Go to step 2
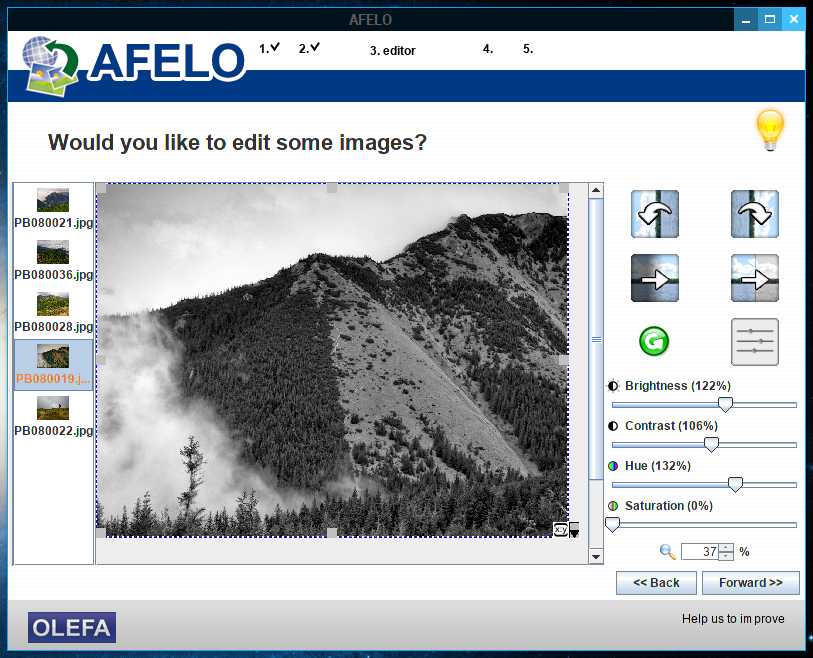 [309, 48]
